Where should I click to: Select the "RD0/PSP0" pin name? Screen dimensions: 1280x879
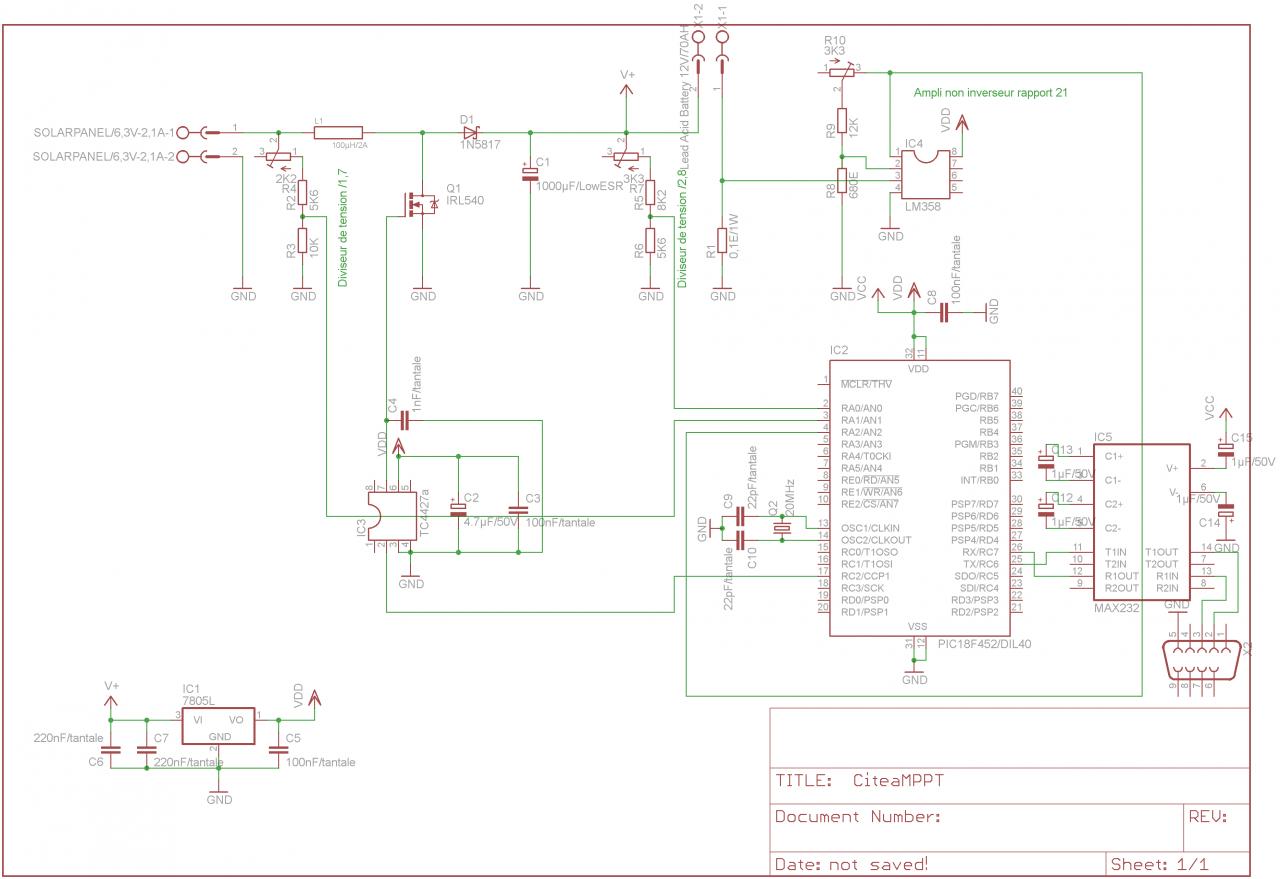(866, 600)
